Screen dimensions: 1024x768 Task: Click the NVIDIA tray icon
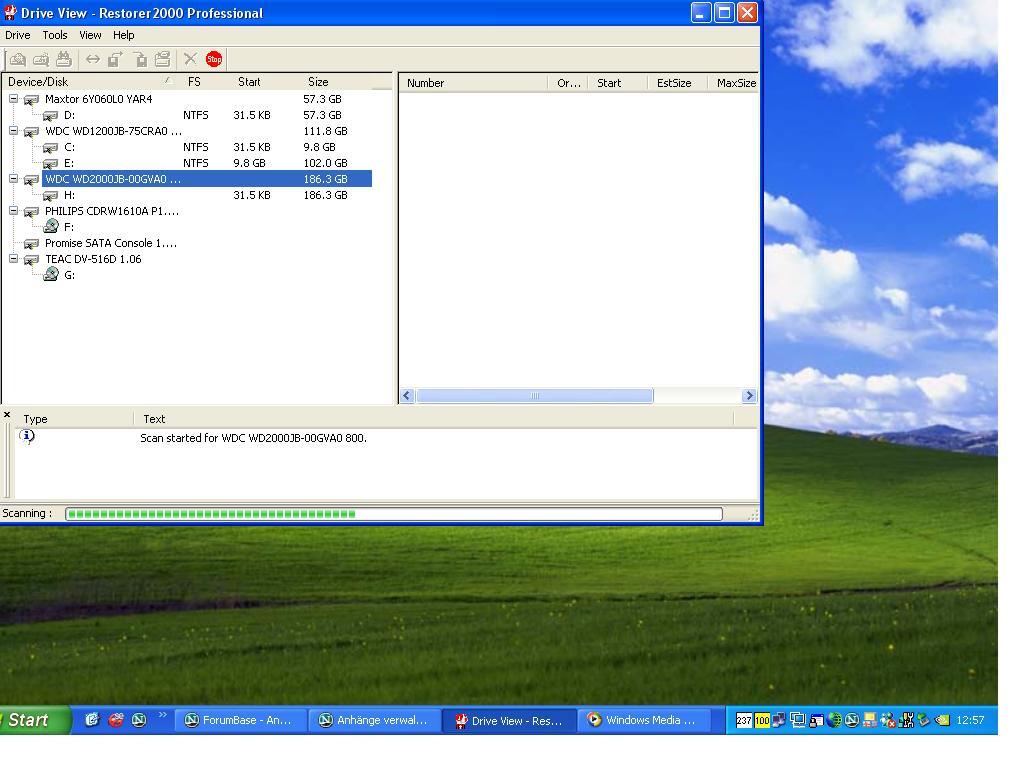point(942,720)
